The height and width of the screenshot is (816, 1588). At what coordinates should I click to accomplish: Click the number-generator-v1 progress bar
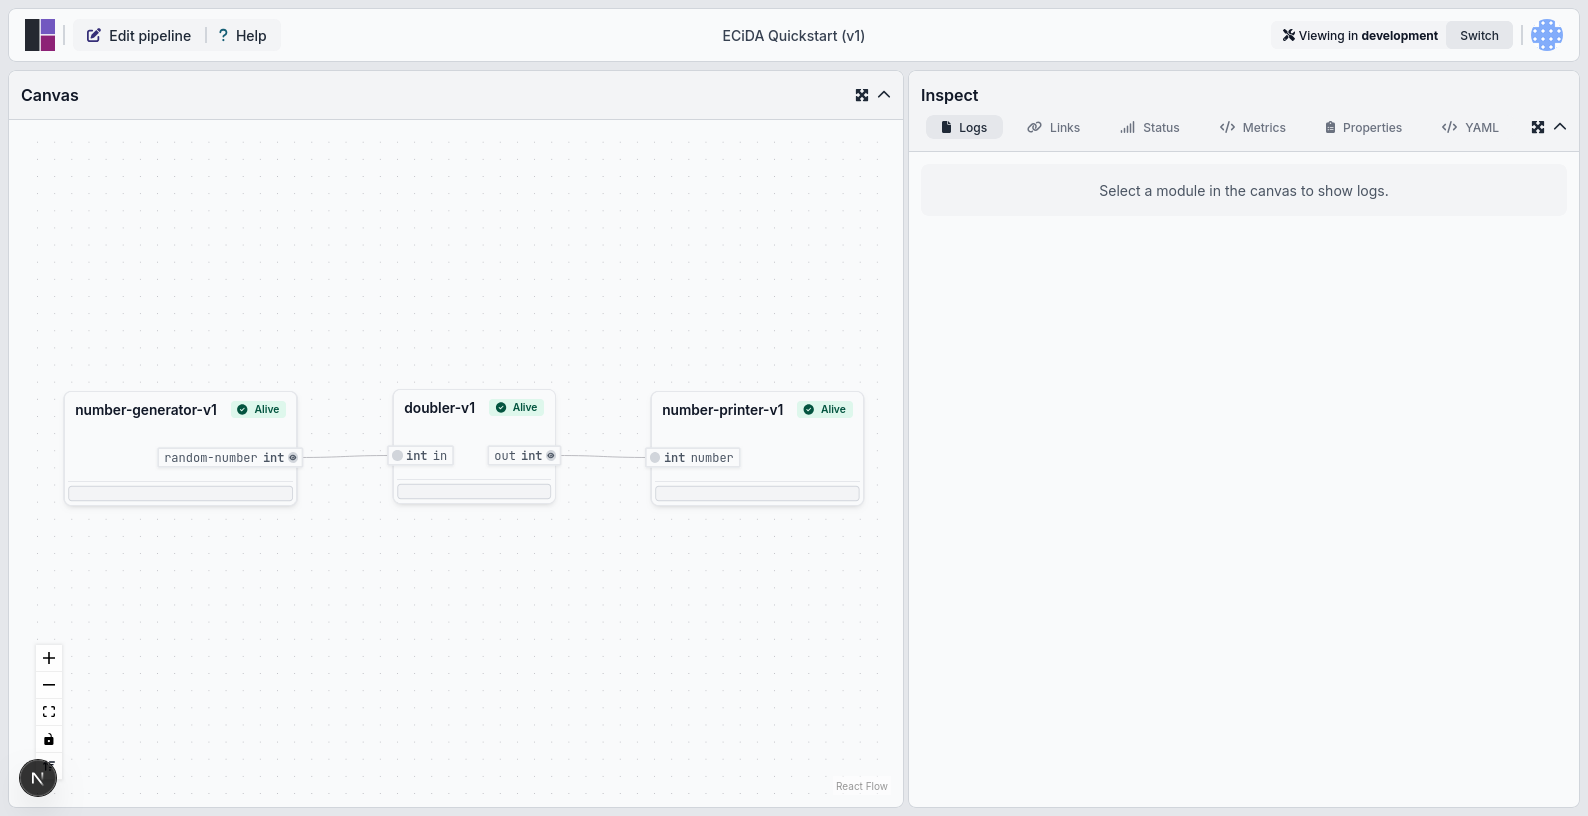click(x=180, y=493)
